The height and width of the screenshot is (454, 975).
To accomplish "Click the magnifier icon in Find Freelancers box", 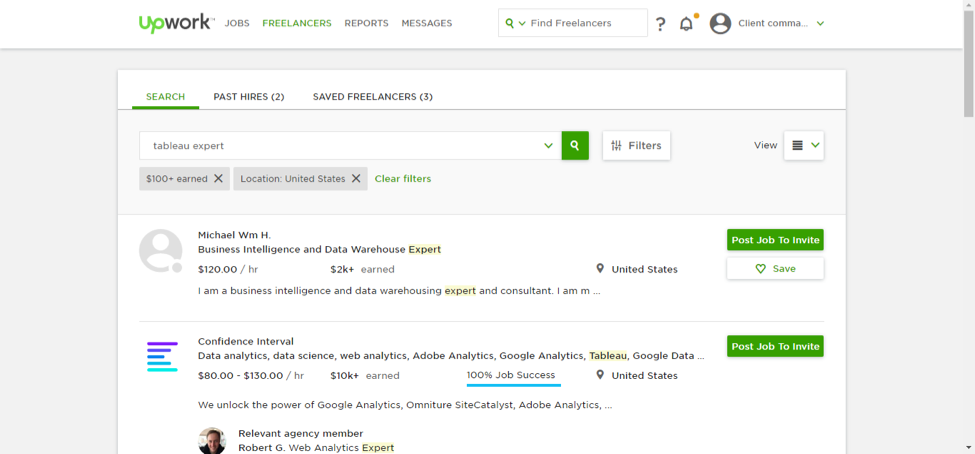I will click(510, 23).
